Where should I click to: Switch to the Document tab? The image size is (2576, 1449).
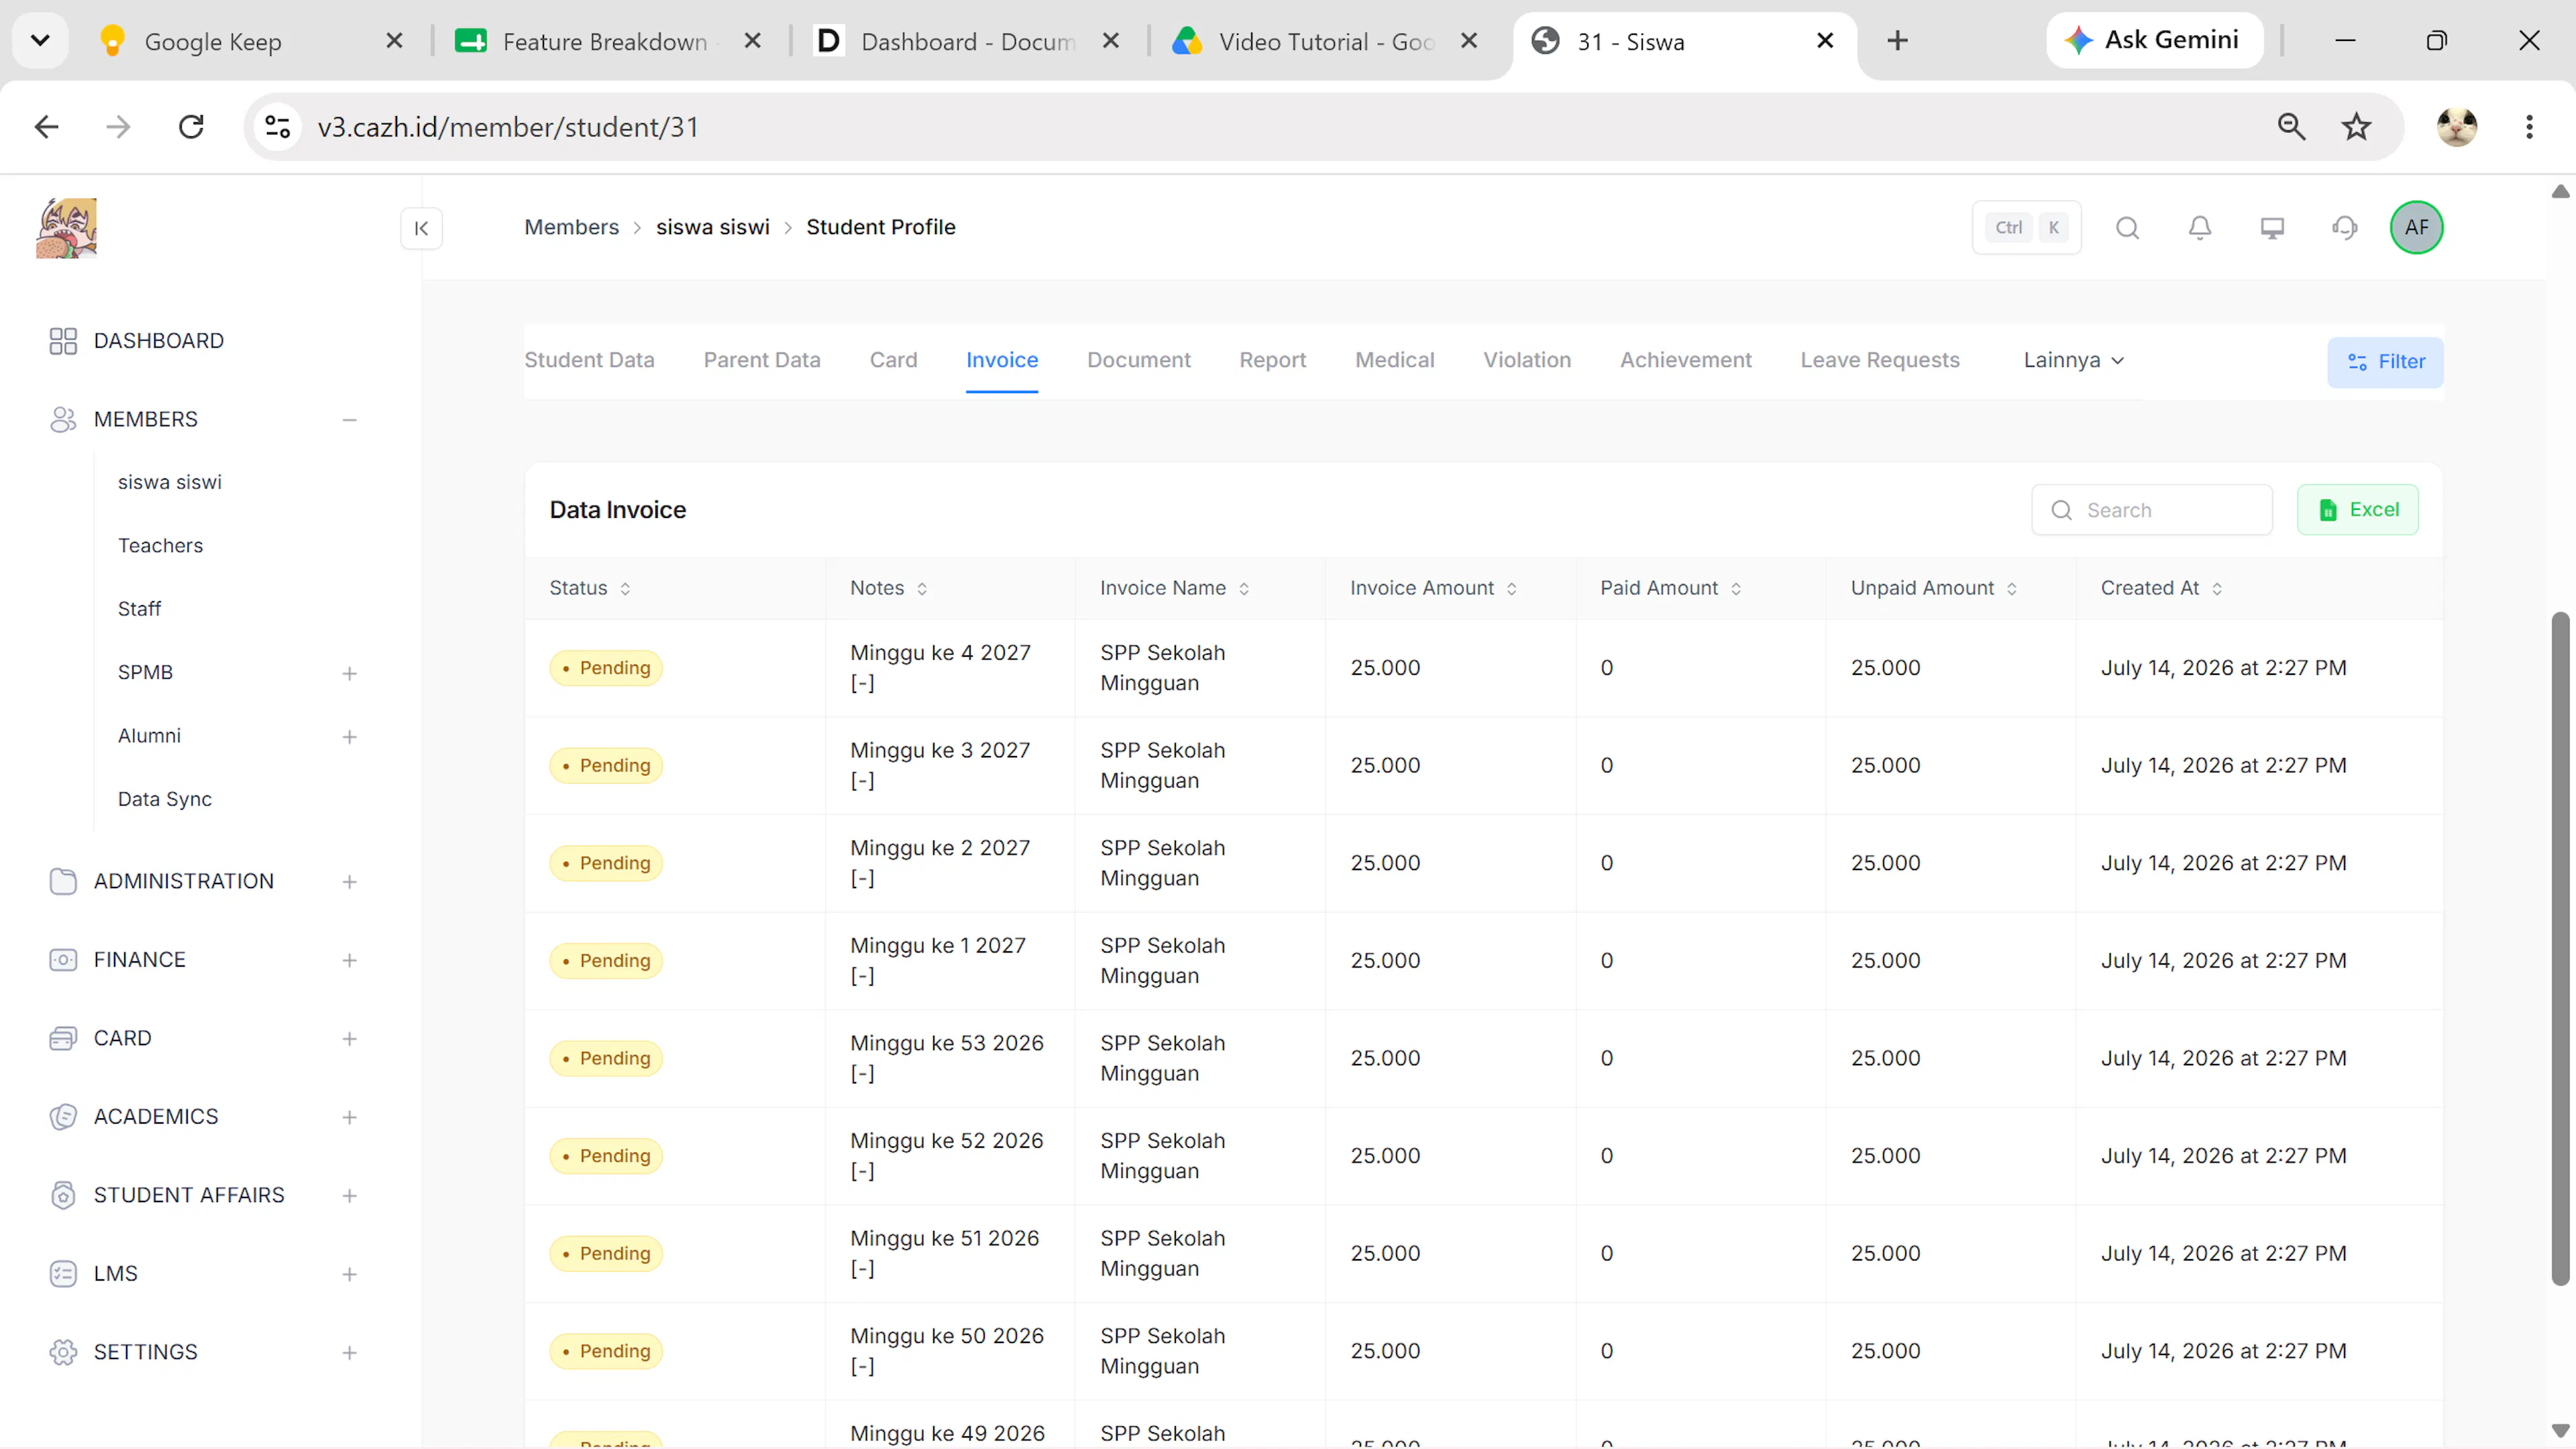pyautogui.click(x=1139, y=360)
